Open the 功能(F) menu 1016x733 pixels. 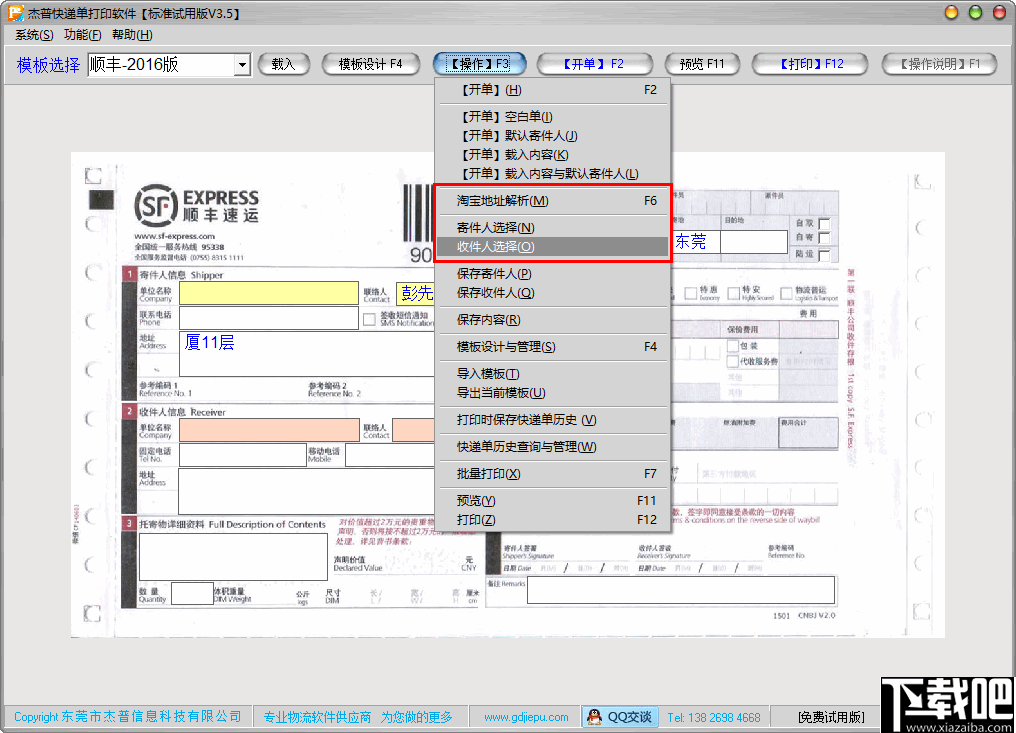(82, 35)
